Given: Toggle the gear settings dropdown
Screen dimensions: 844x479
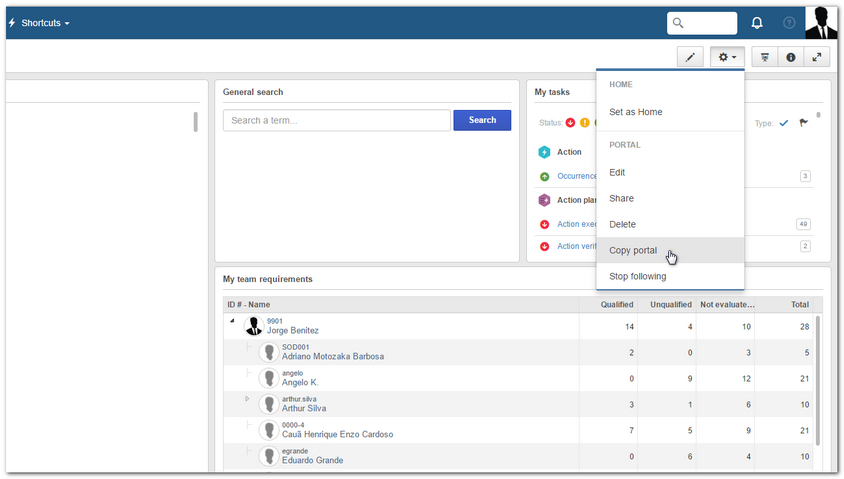Looking at the screenshot, I should tap(727, 57).
